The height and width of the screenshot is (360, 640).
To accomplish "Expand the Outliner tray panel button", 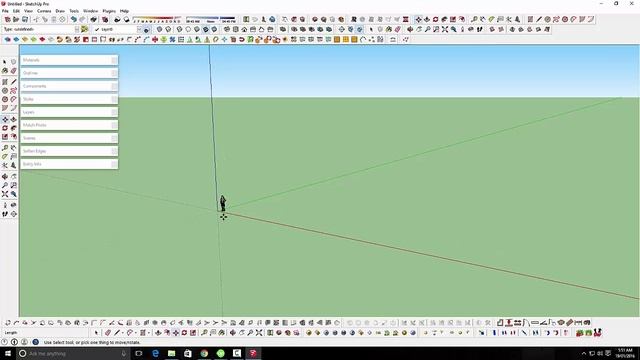I will click(114, 73).
